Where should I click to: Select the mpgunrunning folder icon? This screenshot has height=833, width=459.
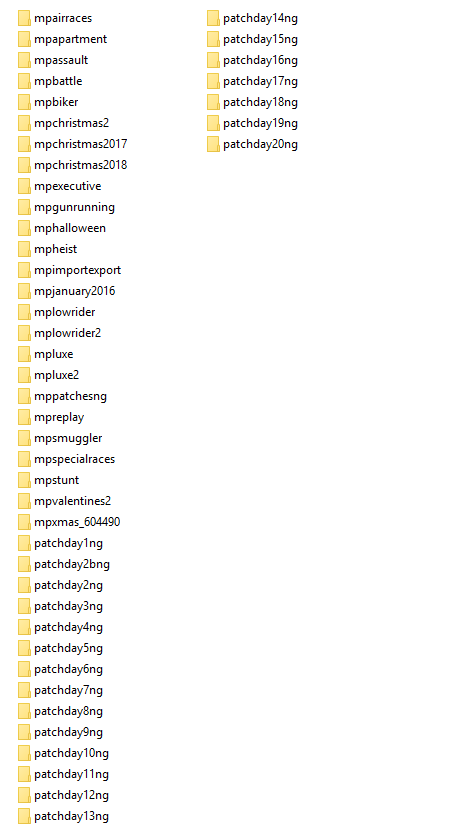24,207
